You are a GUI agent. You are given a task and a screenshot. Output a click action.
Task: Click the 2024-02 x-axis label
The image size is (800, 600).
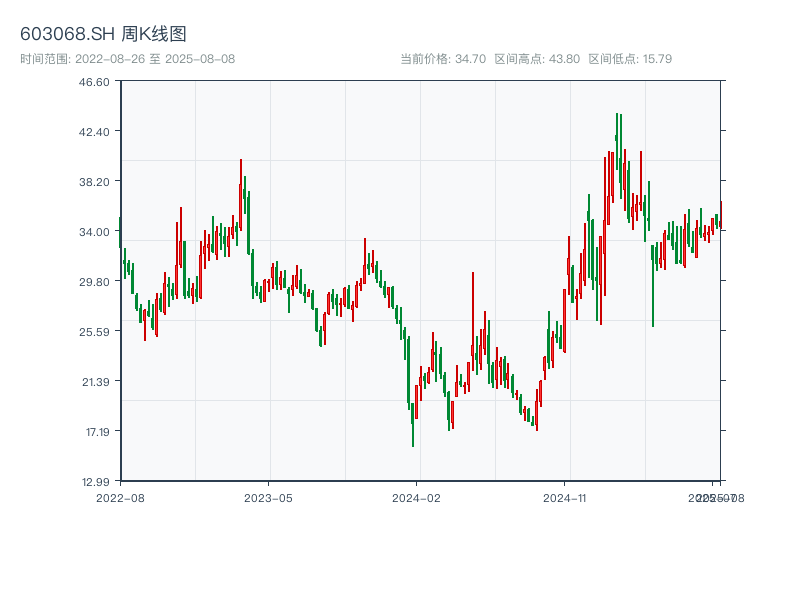pyautogui.click(x=416, y=498)
